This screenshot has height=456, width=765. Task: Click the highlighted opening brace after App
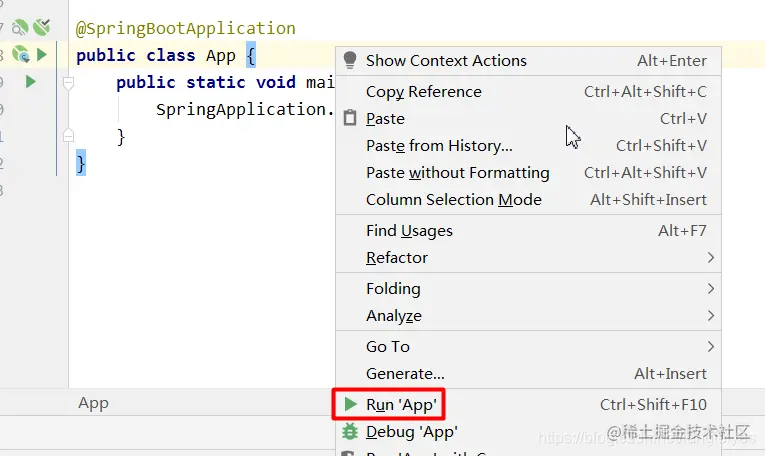[251, 55]
